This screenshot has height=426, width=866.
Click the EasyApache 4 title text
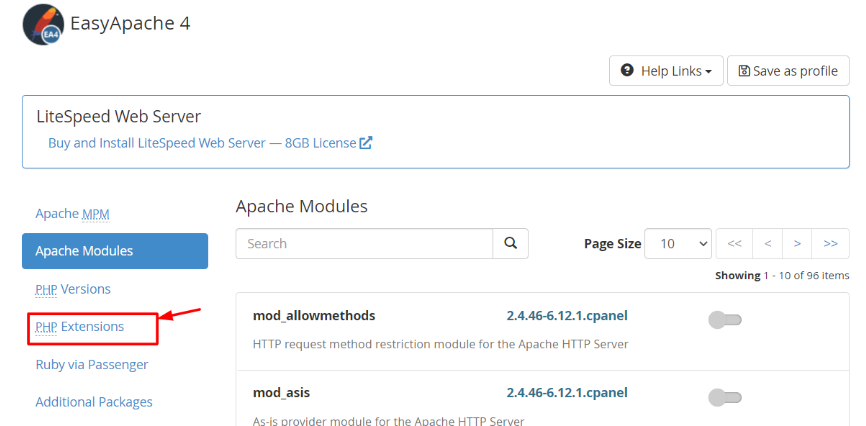coord(130,24)
